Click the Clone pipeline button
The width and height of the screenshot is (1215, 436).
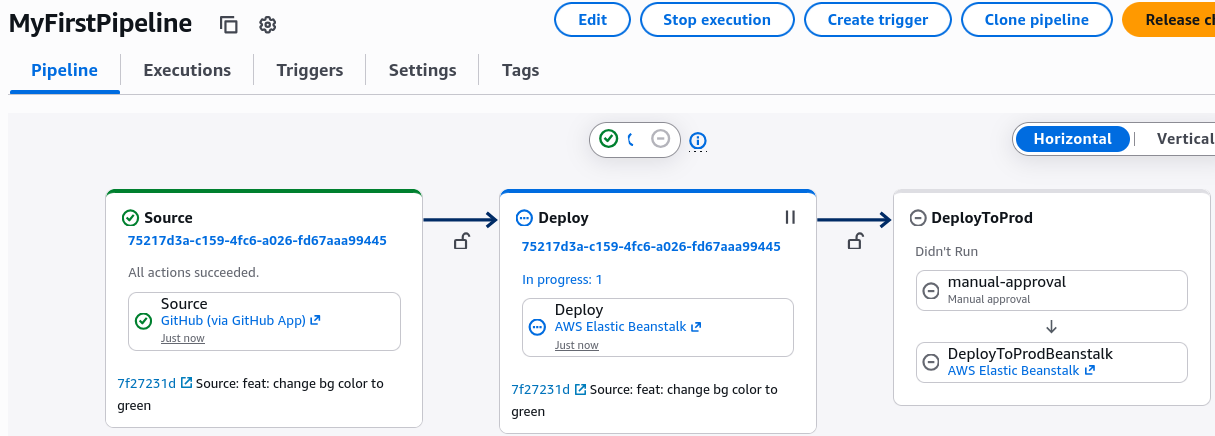1037,19
